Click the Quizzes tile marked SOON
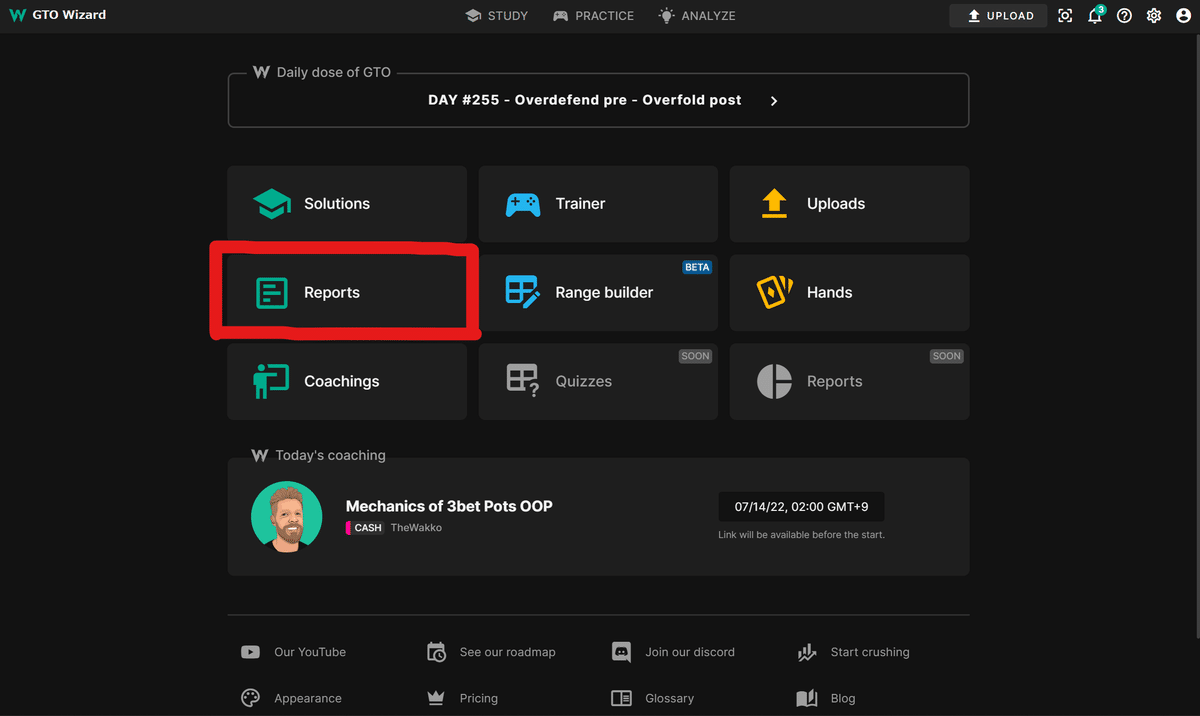Screen dimensions: 1200x716 [x=598, y=382]
